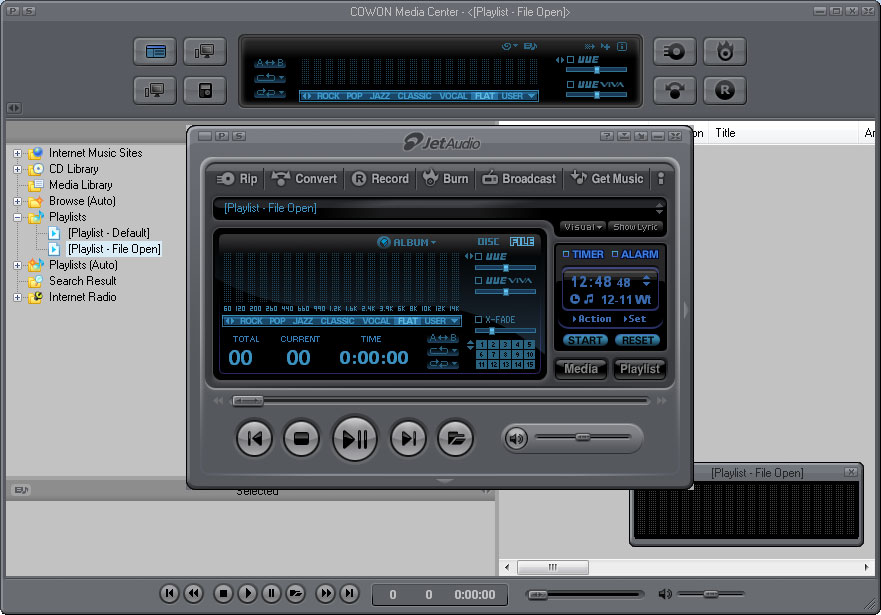Click the fast-forward button in Media Center bottom bar
Screen dimensions: 881x615
click(325, 593)
